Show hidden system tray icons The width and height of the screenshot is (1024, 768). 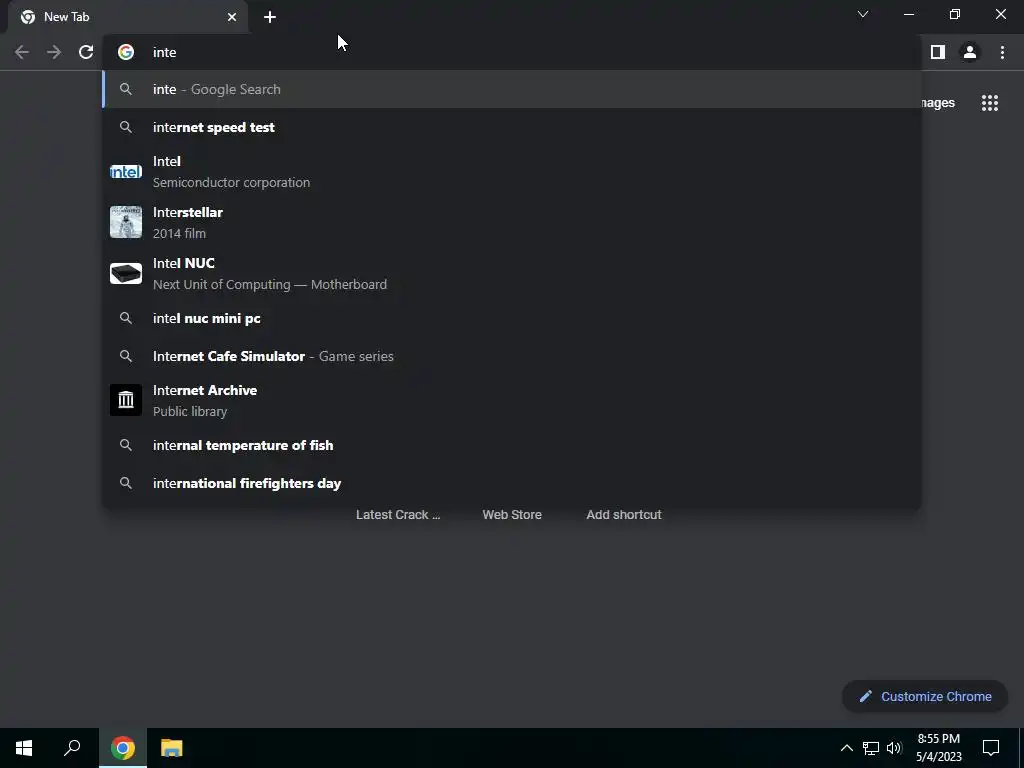846,748
